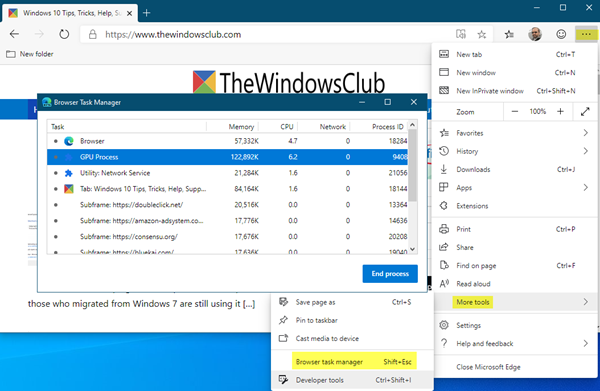This screenshot has height=391, width=600.
Task: Expand the Apps submenu
Action: (x=514, y=187)
